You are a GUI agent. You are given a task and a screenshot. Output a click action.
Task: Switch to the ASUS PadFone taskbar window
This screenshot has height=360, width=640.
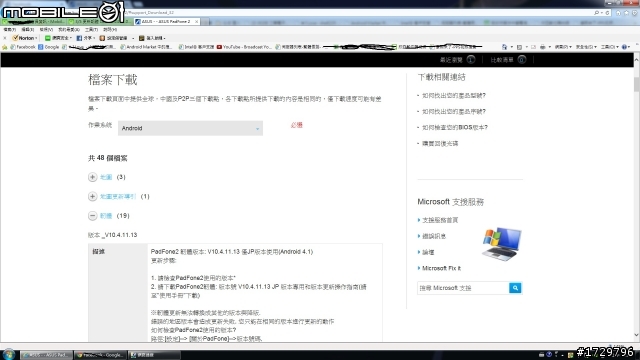click(47, 355)
